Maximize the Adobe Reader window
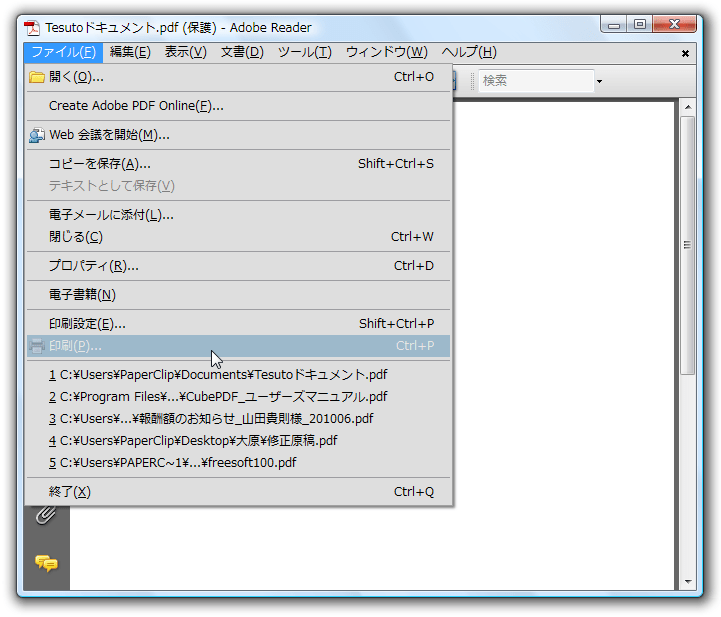721x617 pixels. (640, 25)
